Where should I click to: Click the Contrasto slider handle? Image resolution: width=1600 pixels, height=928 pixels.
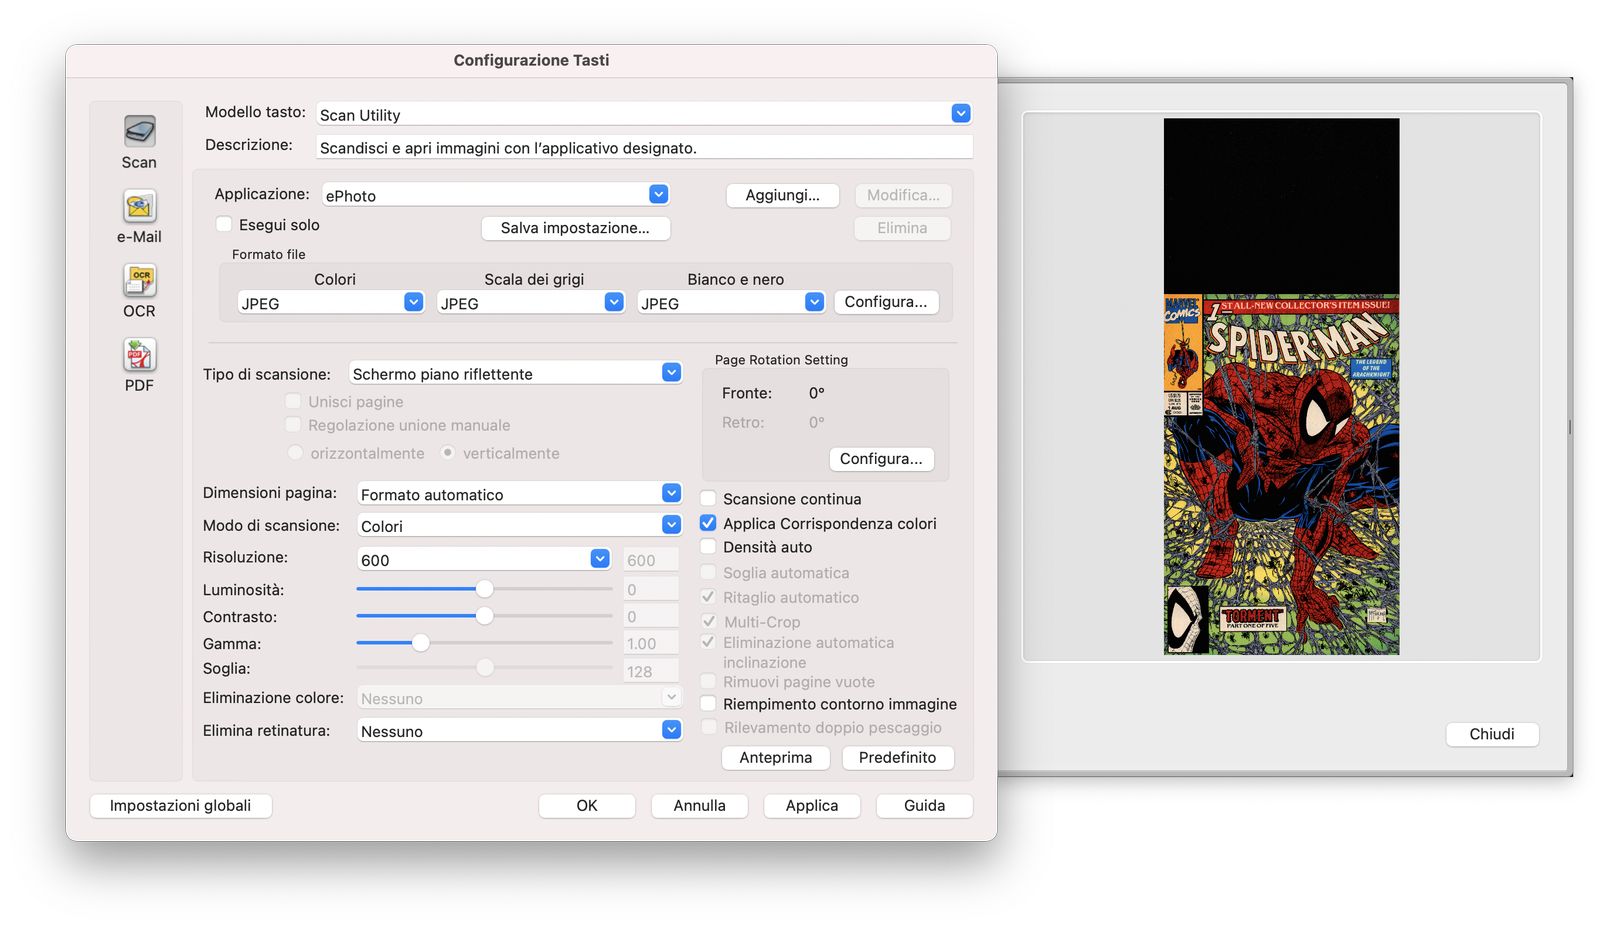click(485, 616)
